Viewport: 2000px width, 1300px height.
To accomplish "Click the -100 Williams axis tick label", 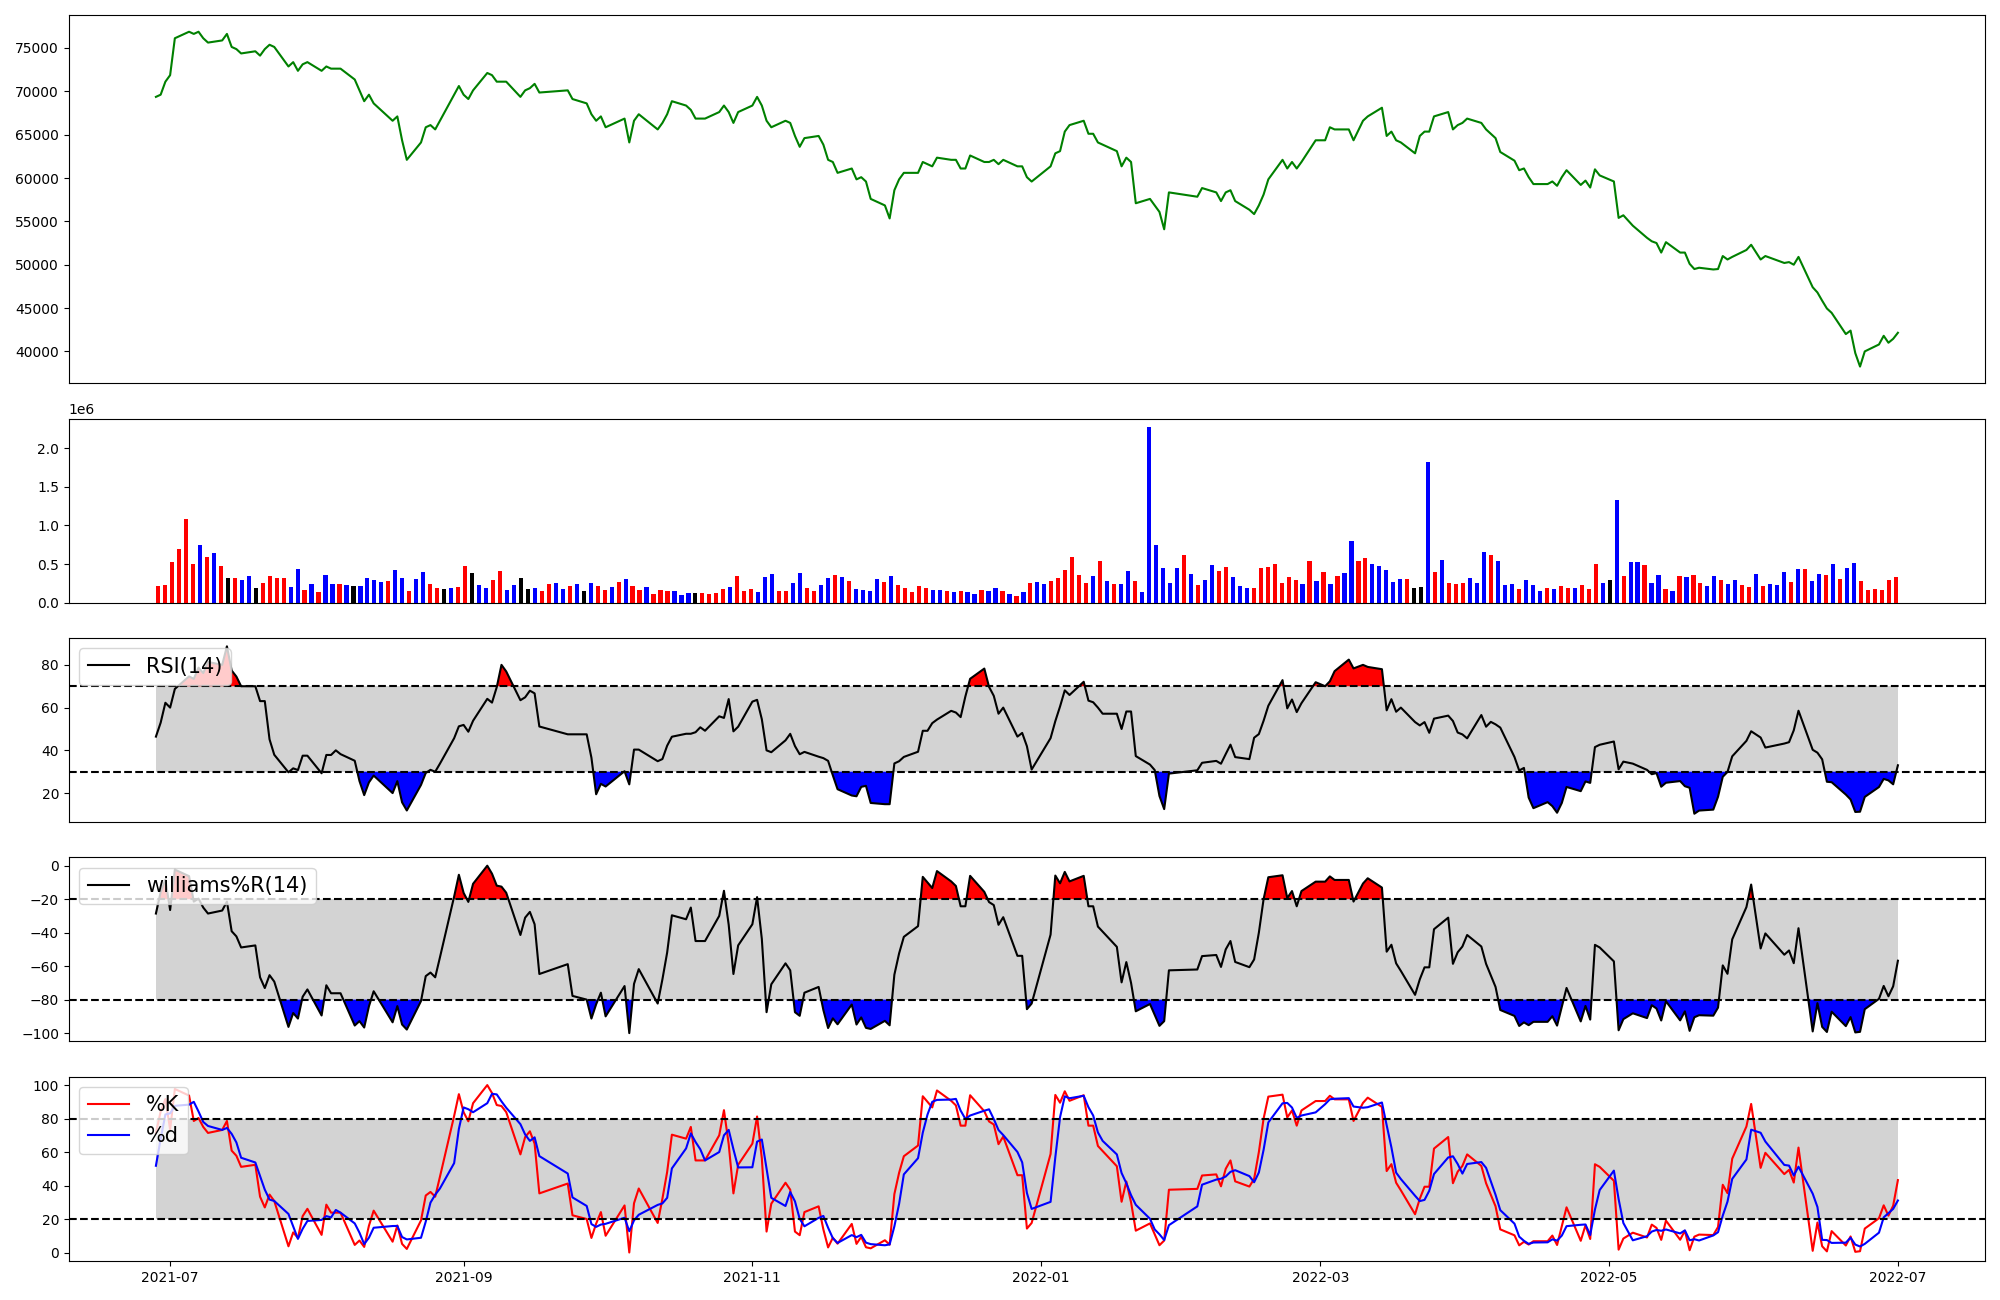I will coord(42,1034).
